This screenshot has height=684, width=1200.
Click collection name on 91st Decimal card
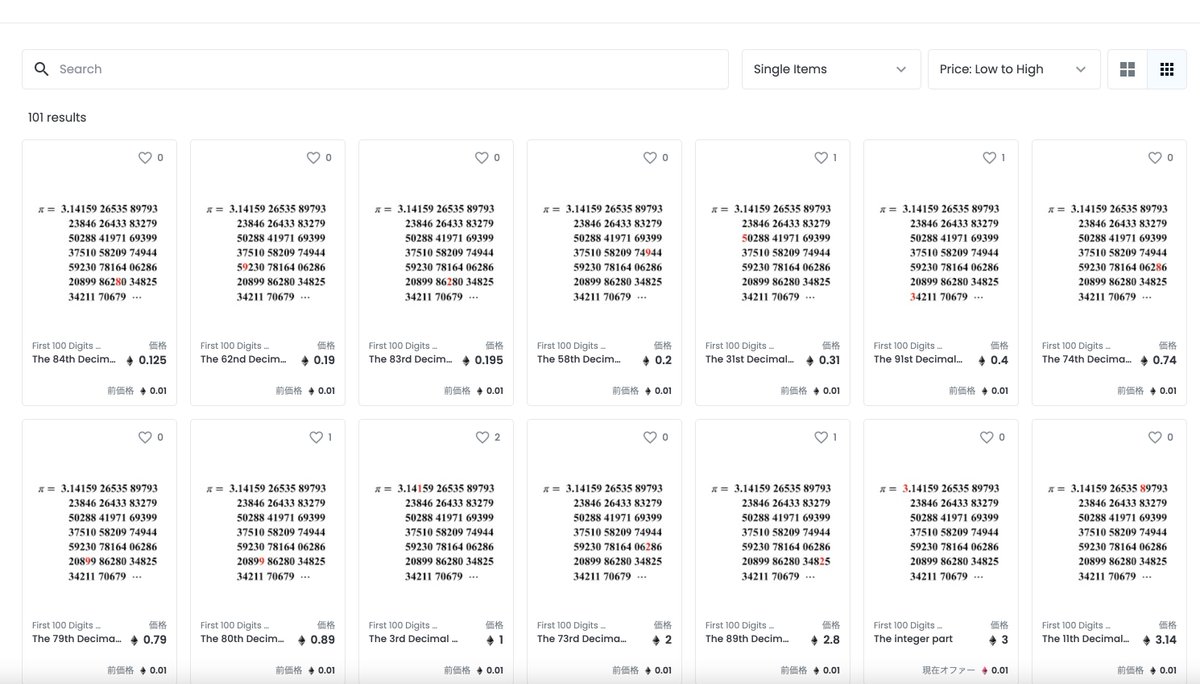908,346
